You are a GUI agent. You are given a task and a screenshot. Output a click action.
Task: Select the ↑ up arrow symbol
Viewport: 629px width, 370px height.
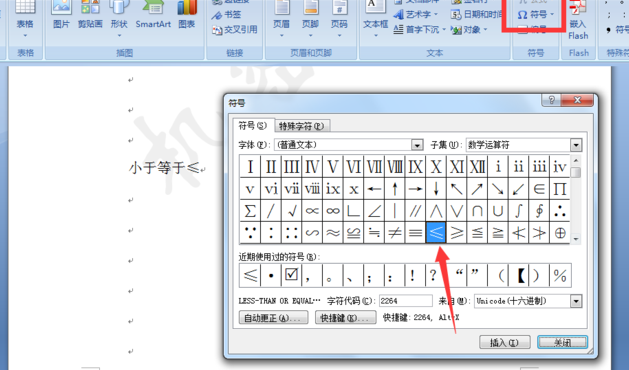coord(395,189)
